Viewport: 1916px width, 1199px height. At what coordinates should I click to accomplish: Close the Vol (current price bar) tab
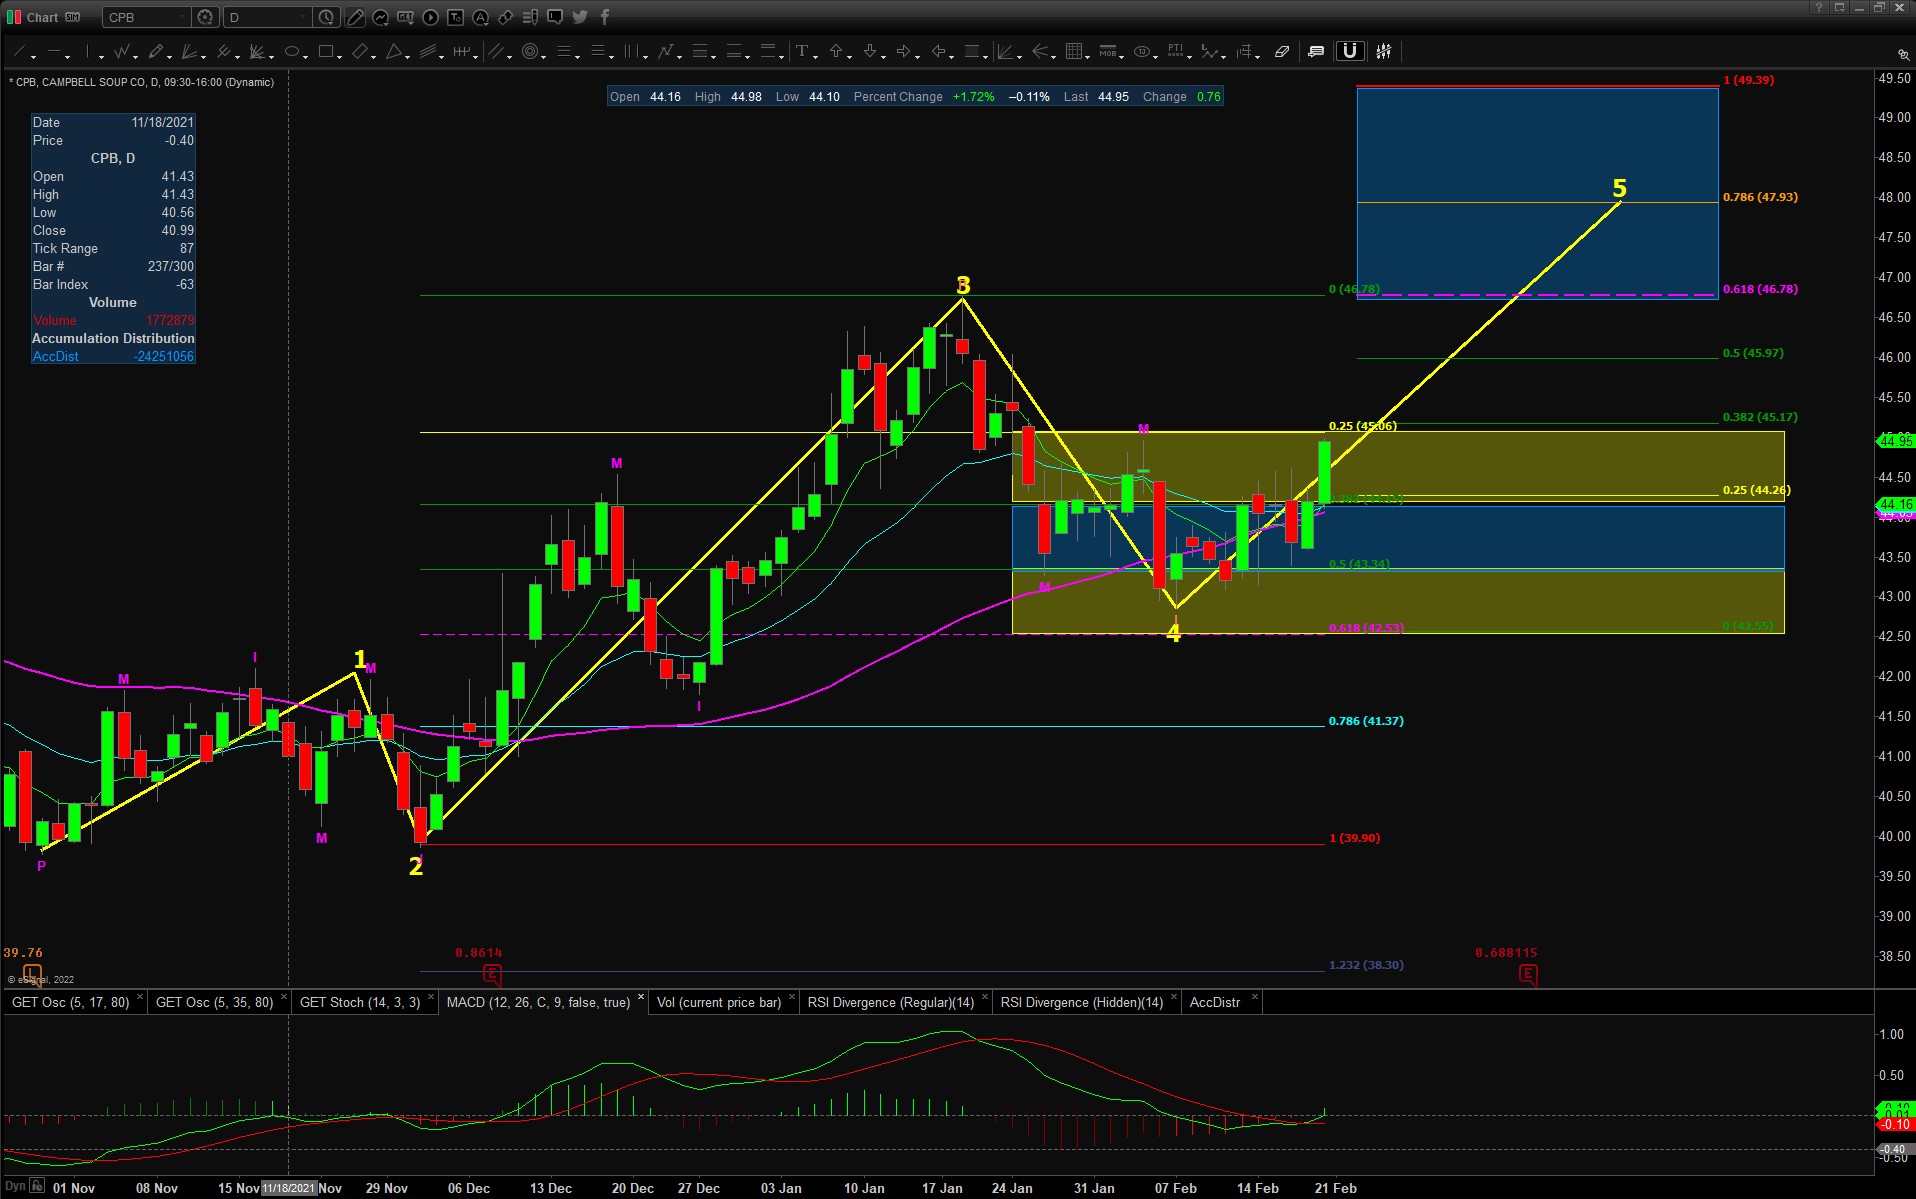click(x=791, y=997)
